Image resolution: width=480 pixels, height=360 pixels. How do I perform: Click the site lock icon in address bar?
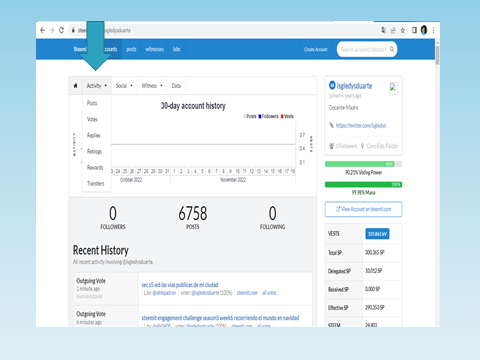click(73, 30)
